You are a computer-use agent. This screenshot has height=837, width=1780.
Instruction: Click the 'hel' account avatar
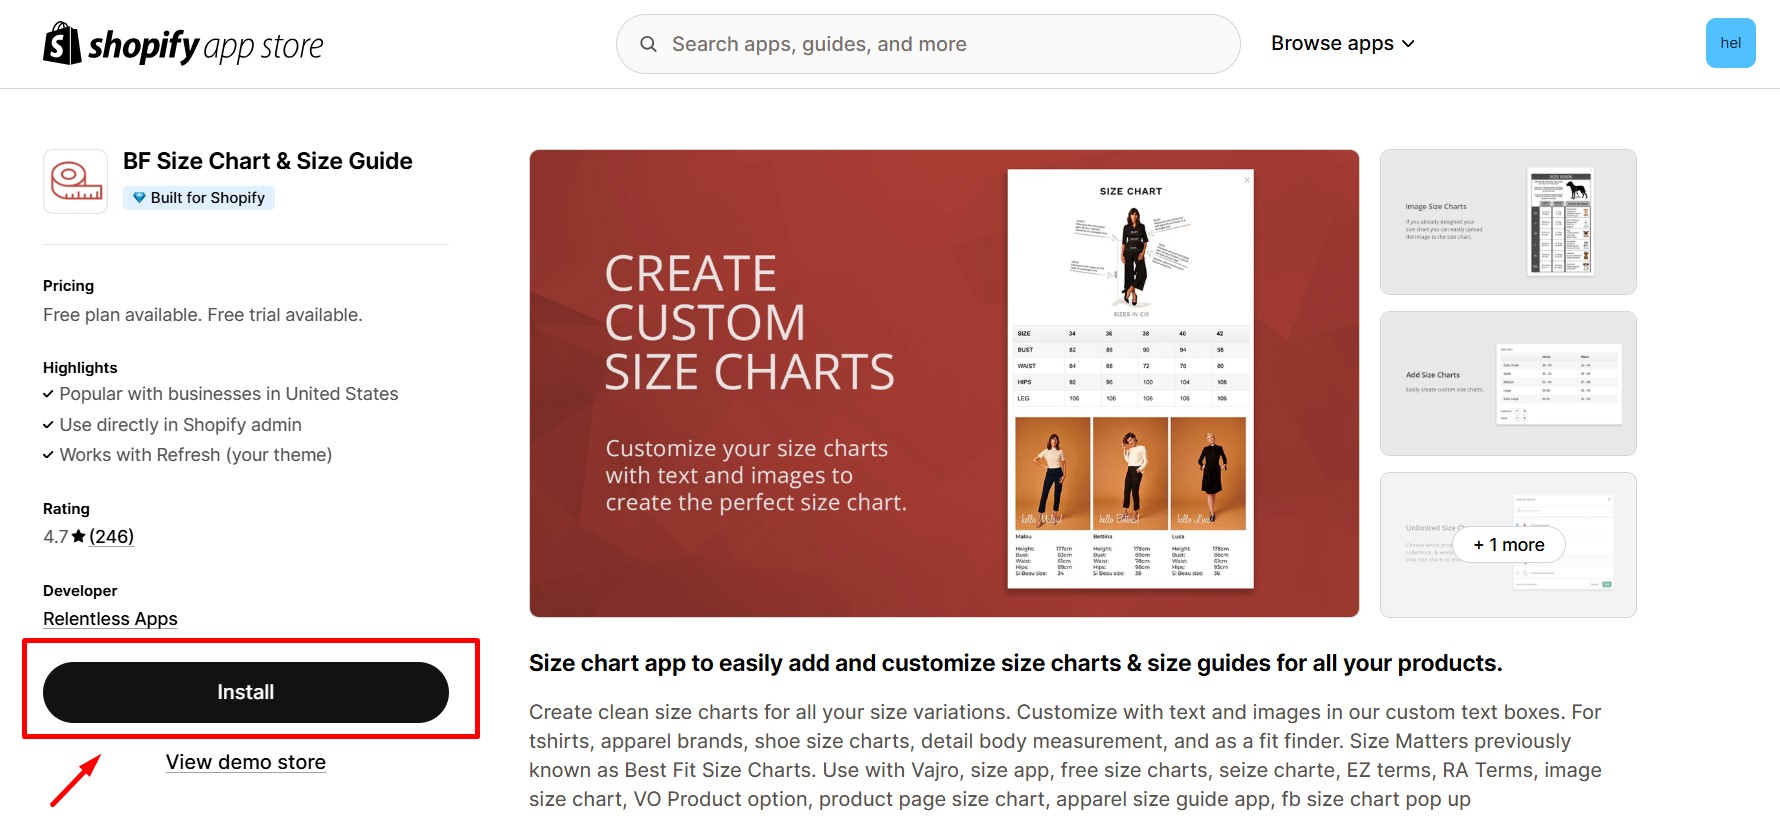[x=1731, y=43]
